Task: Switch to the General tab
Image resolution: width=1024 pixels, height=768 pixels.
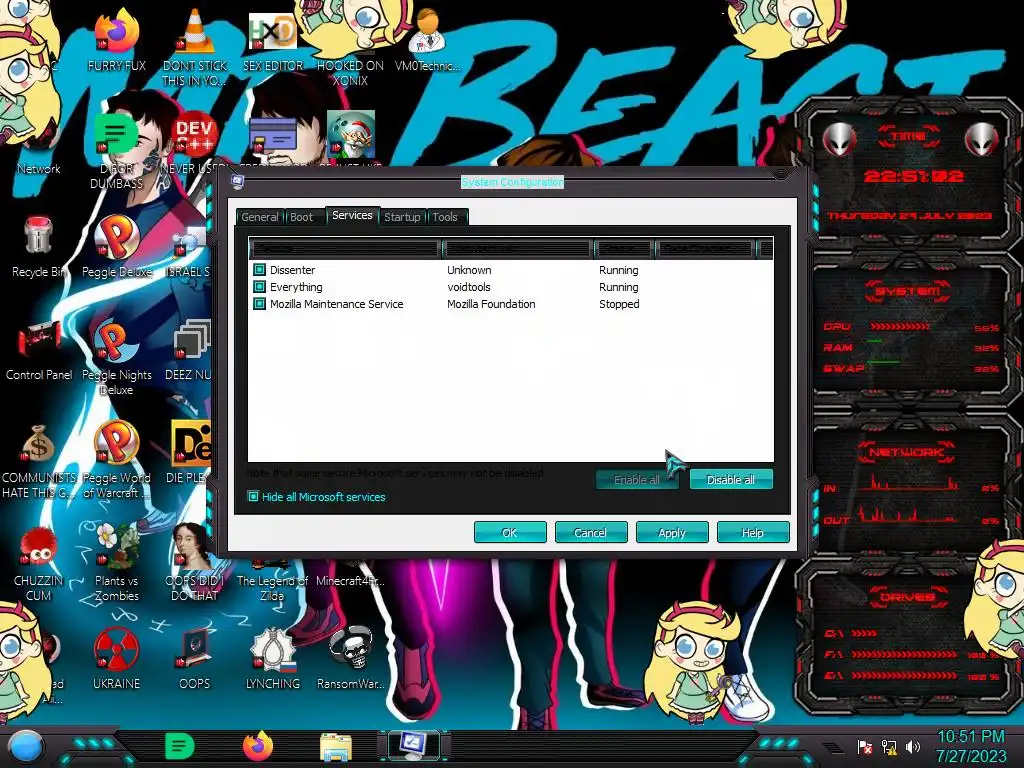Action: pos(259,217)
